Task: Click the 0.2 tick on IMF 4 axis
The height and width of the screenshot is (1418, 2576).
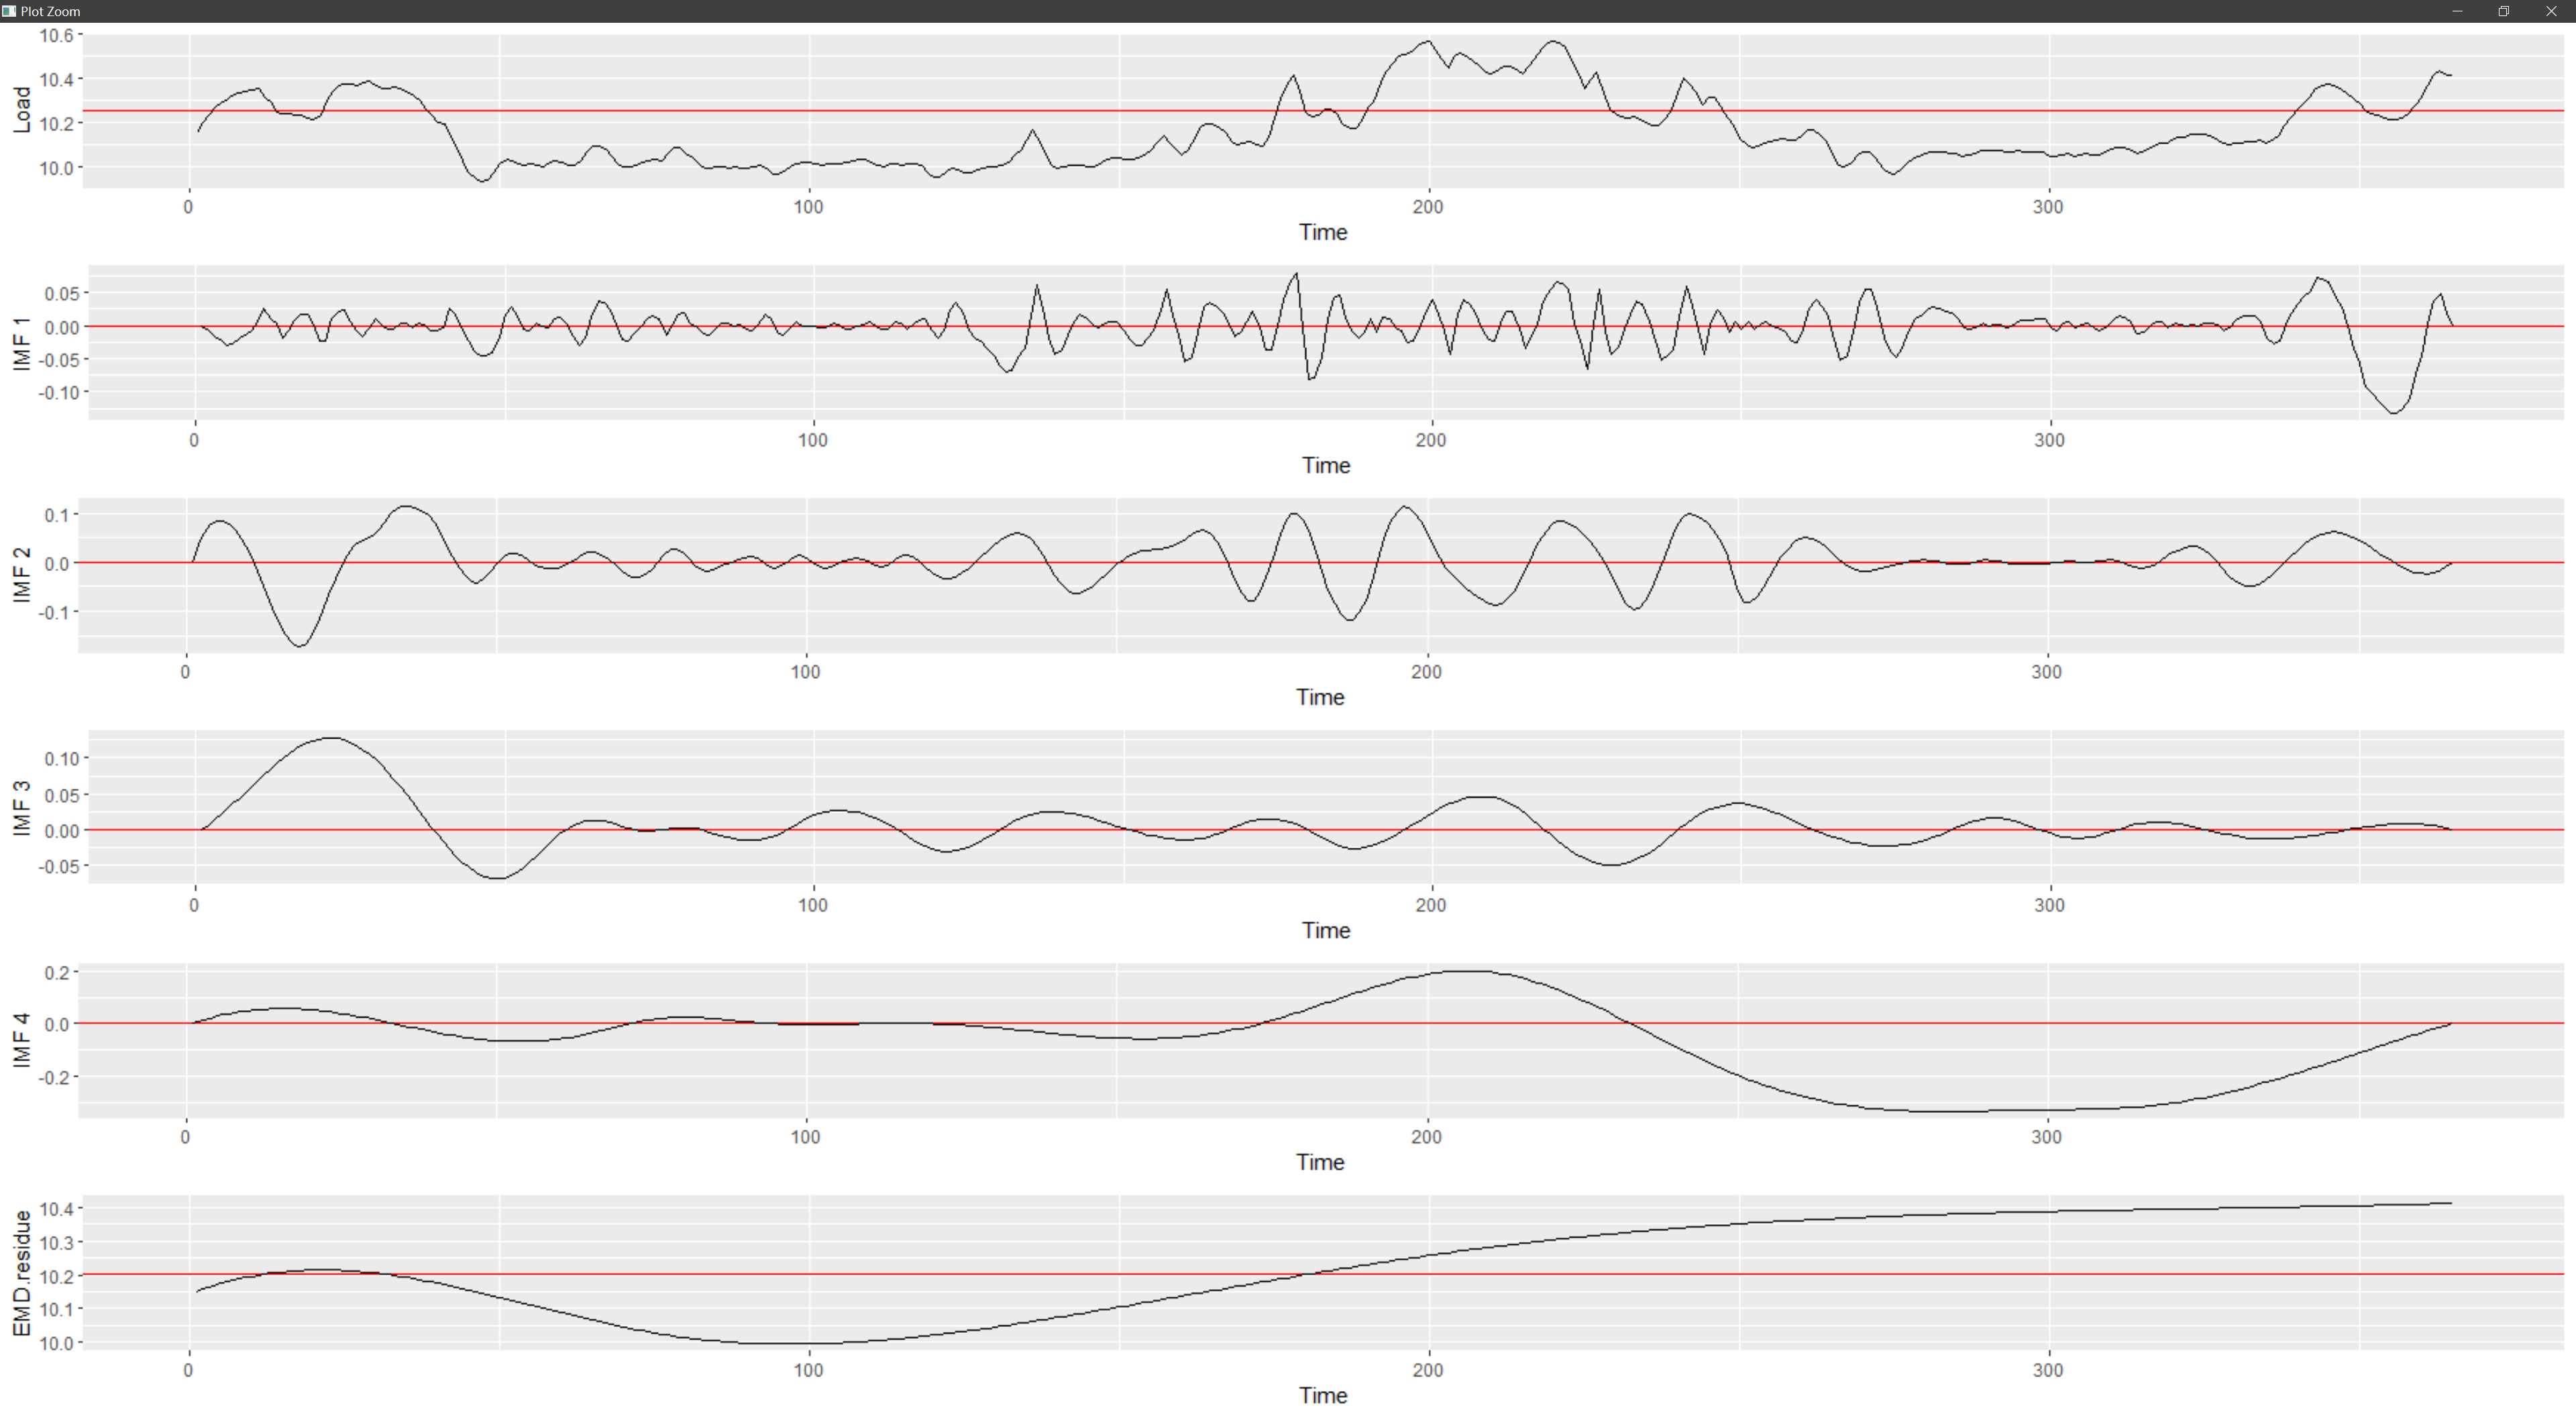Action: click(57, 973)
